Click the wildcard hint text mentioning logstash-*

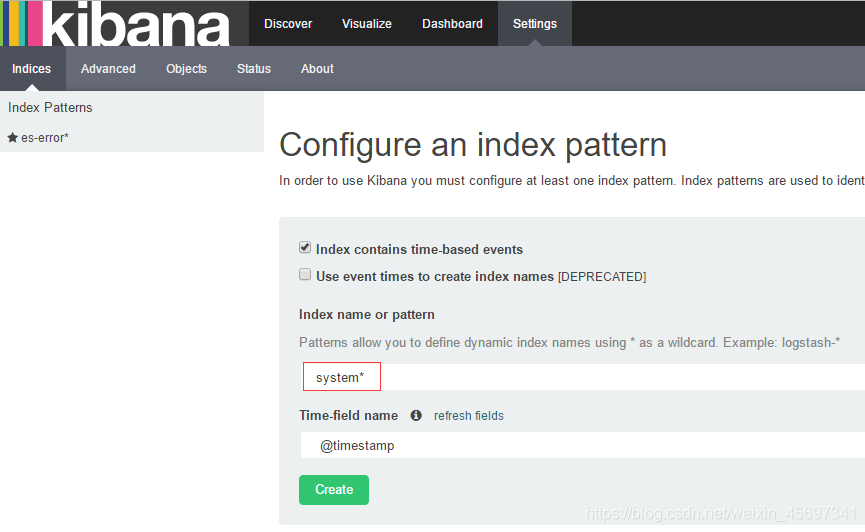(569, 343)
